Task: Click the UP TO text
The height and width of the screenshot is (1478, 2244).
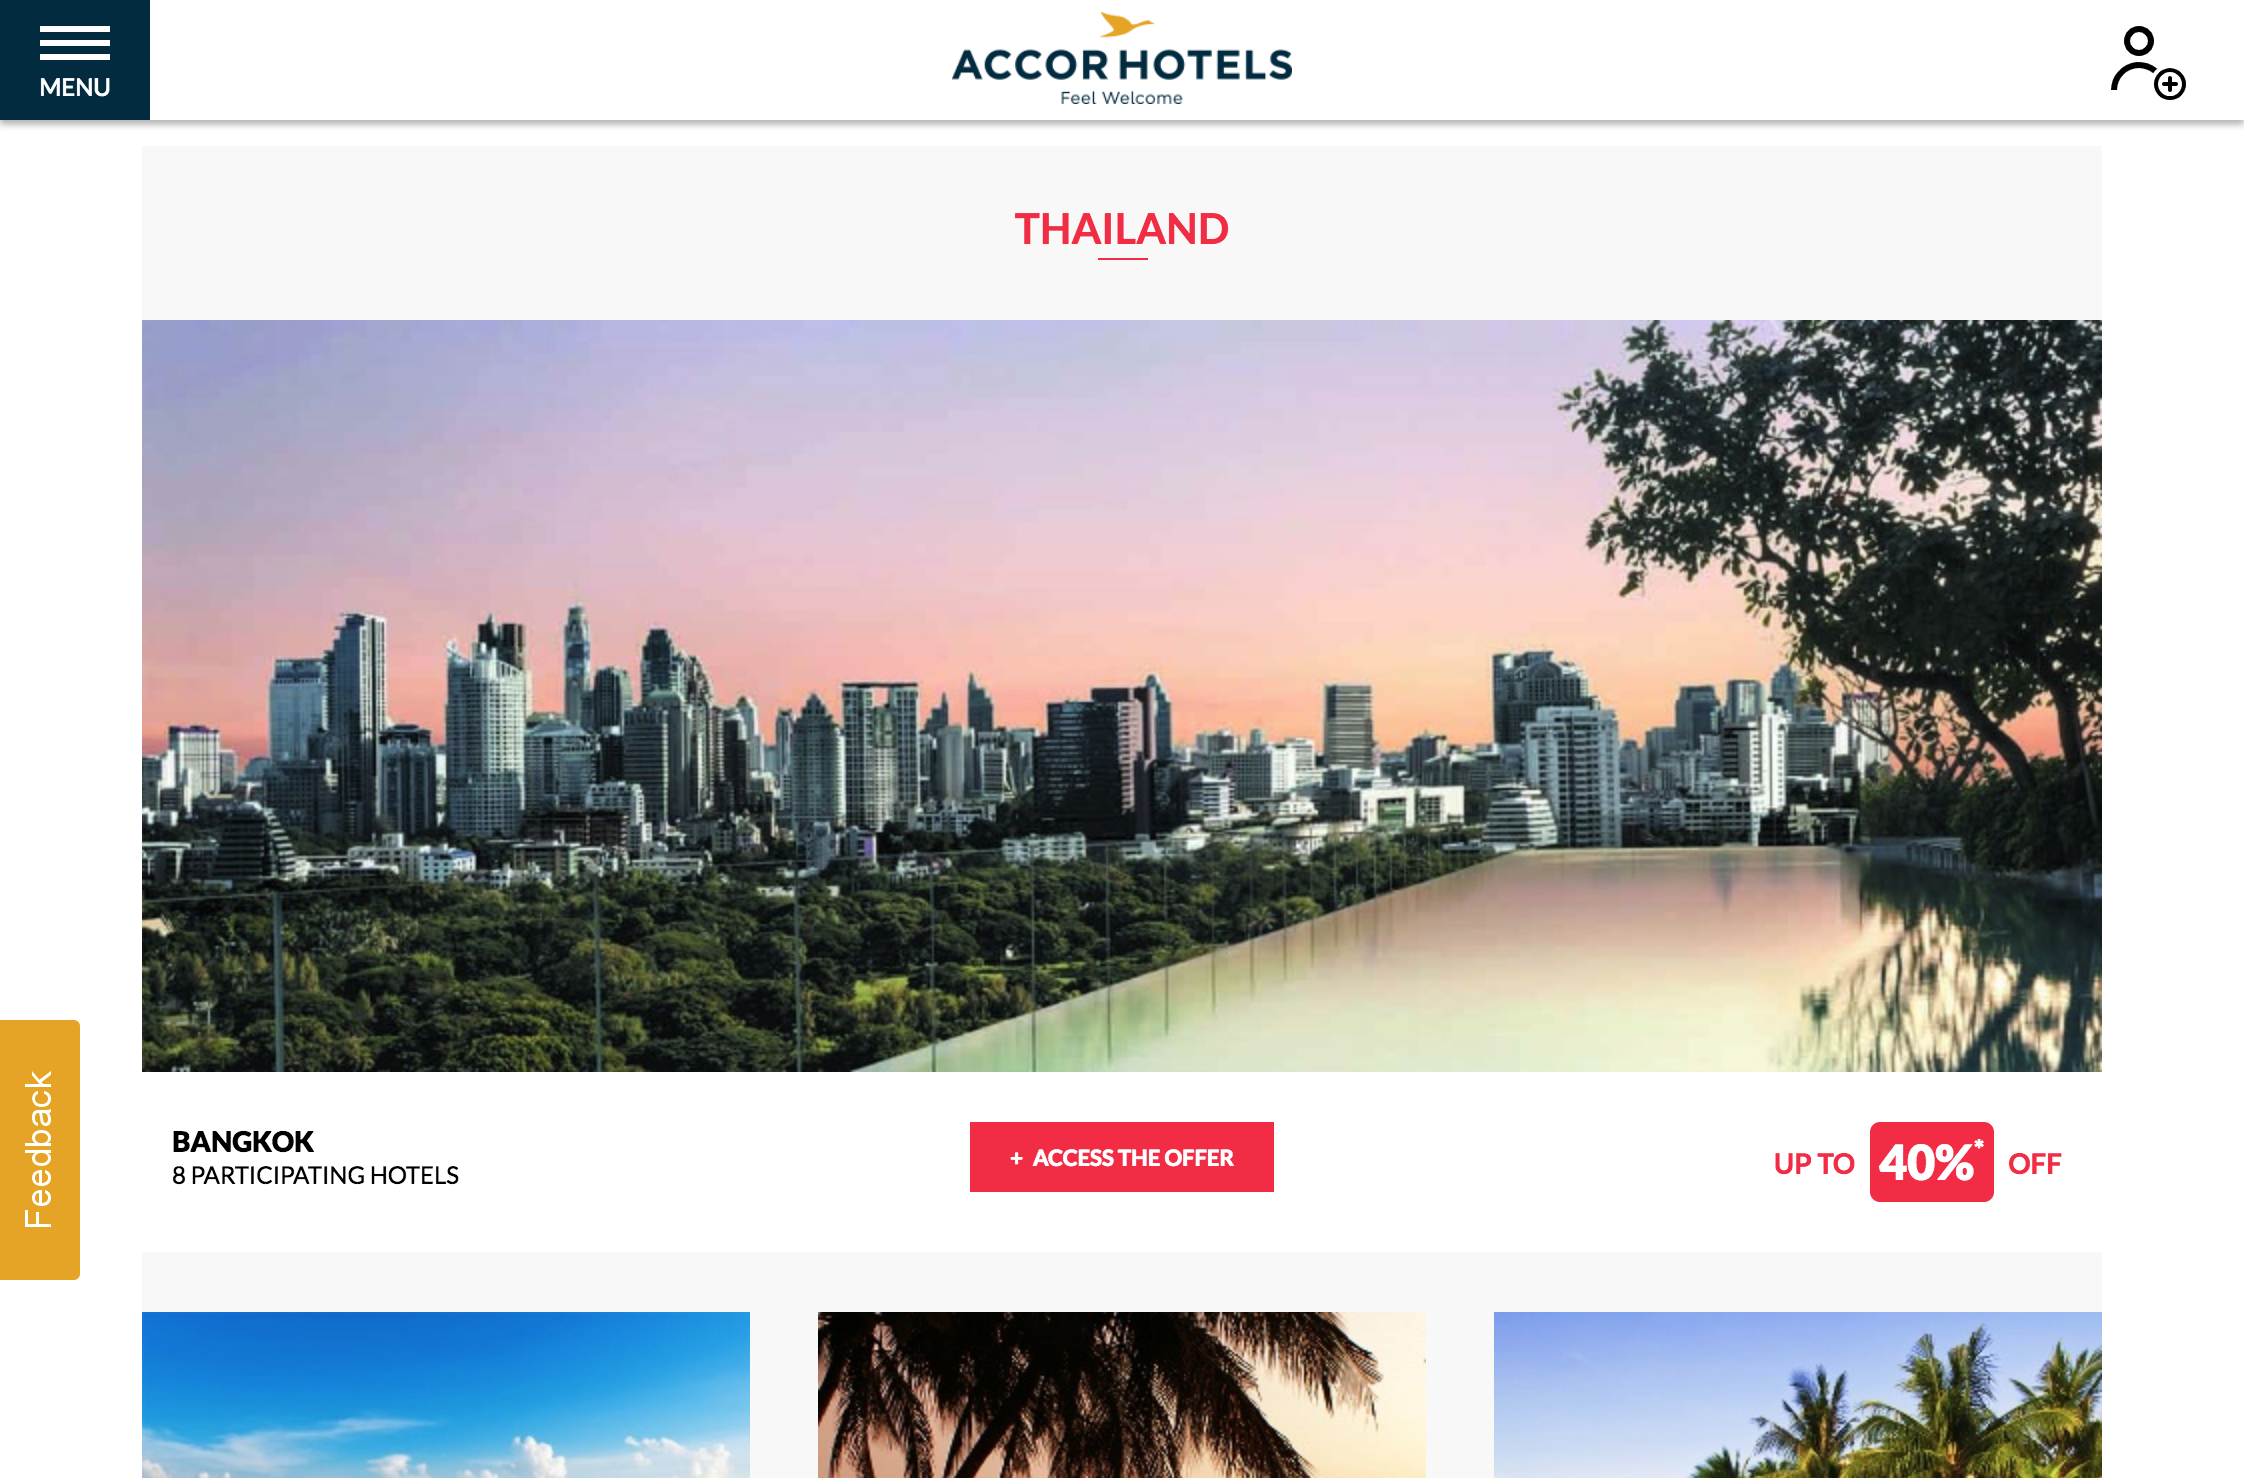Action: [x=1814, y=1164]
